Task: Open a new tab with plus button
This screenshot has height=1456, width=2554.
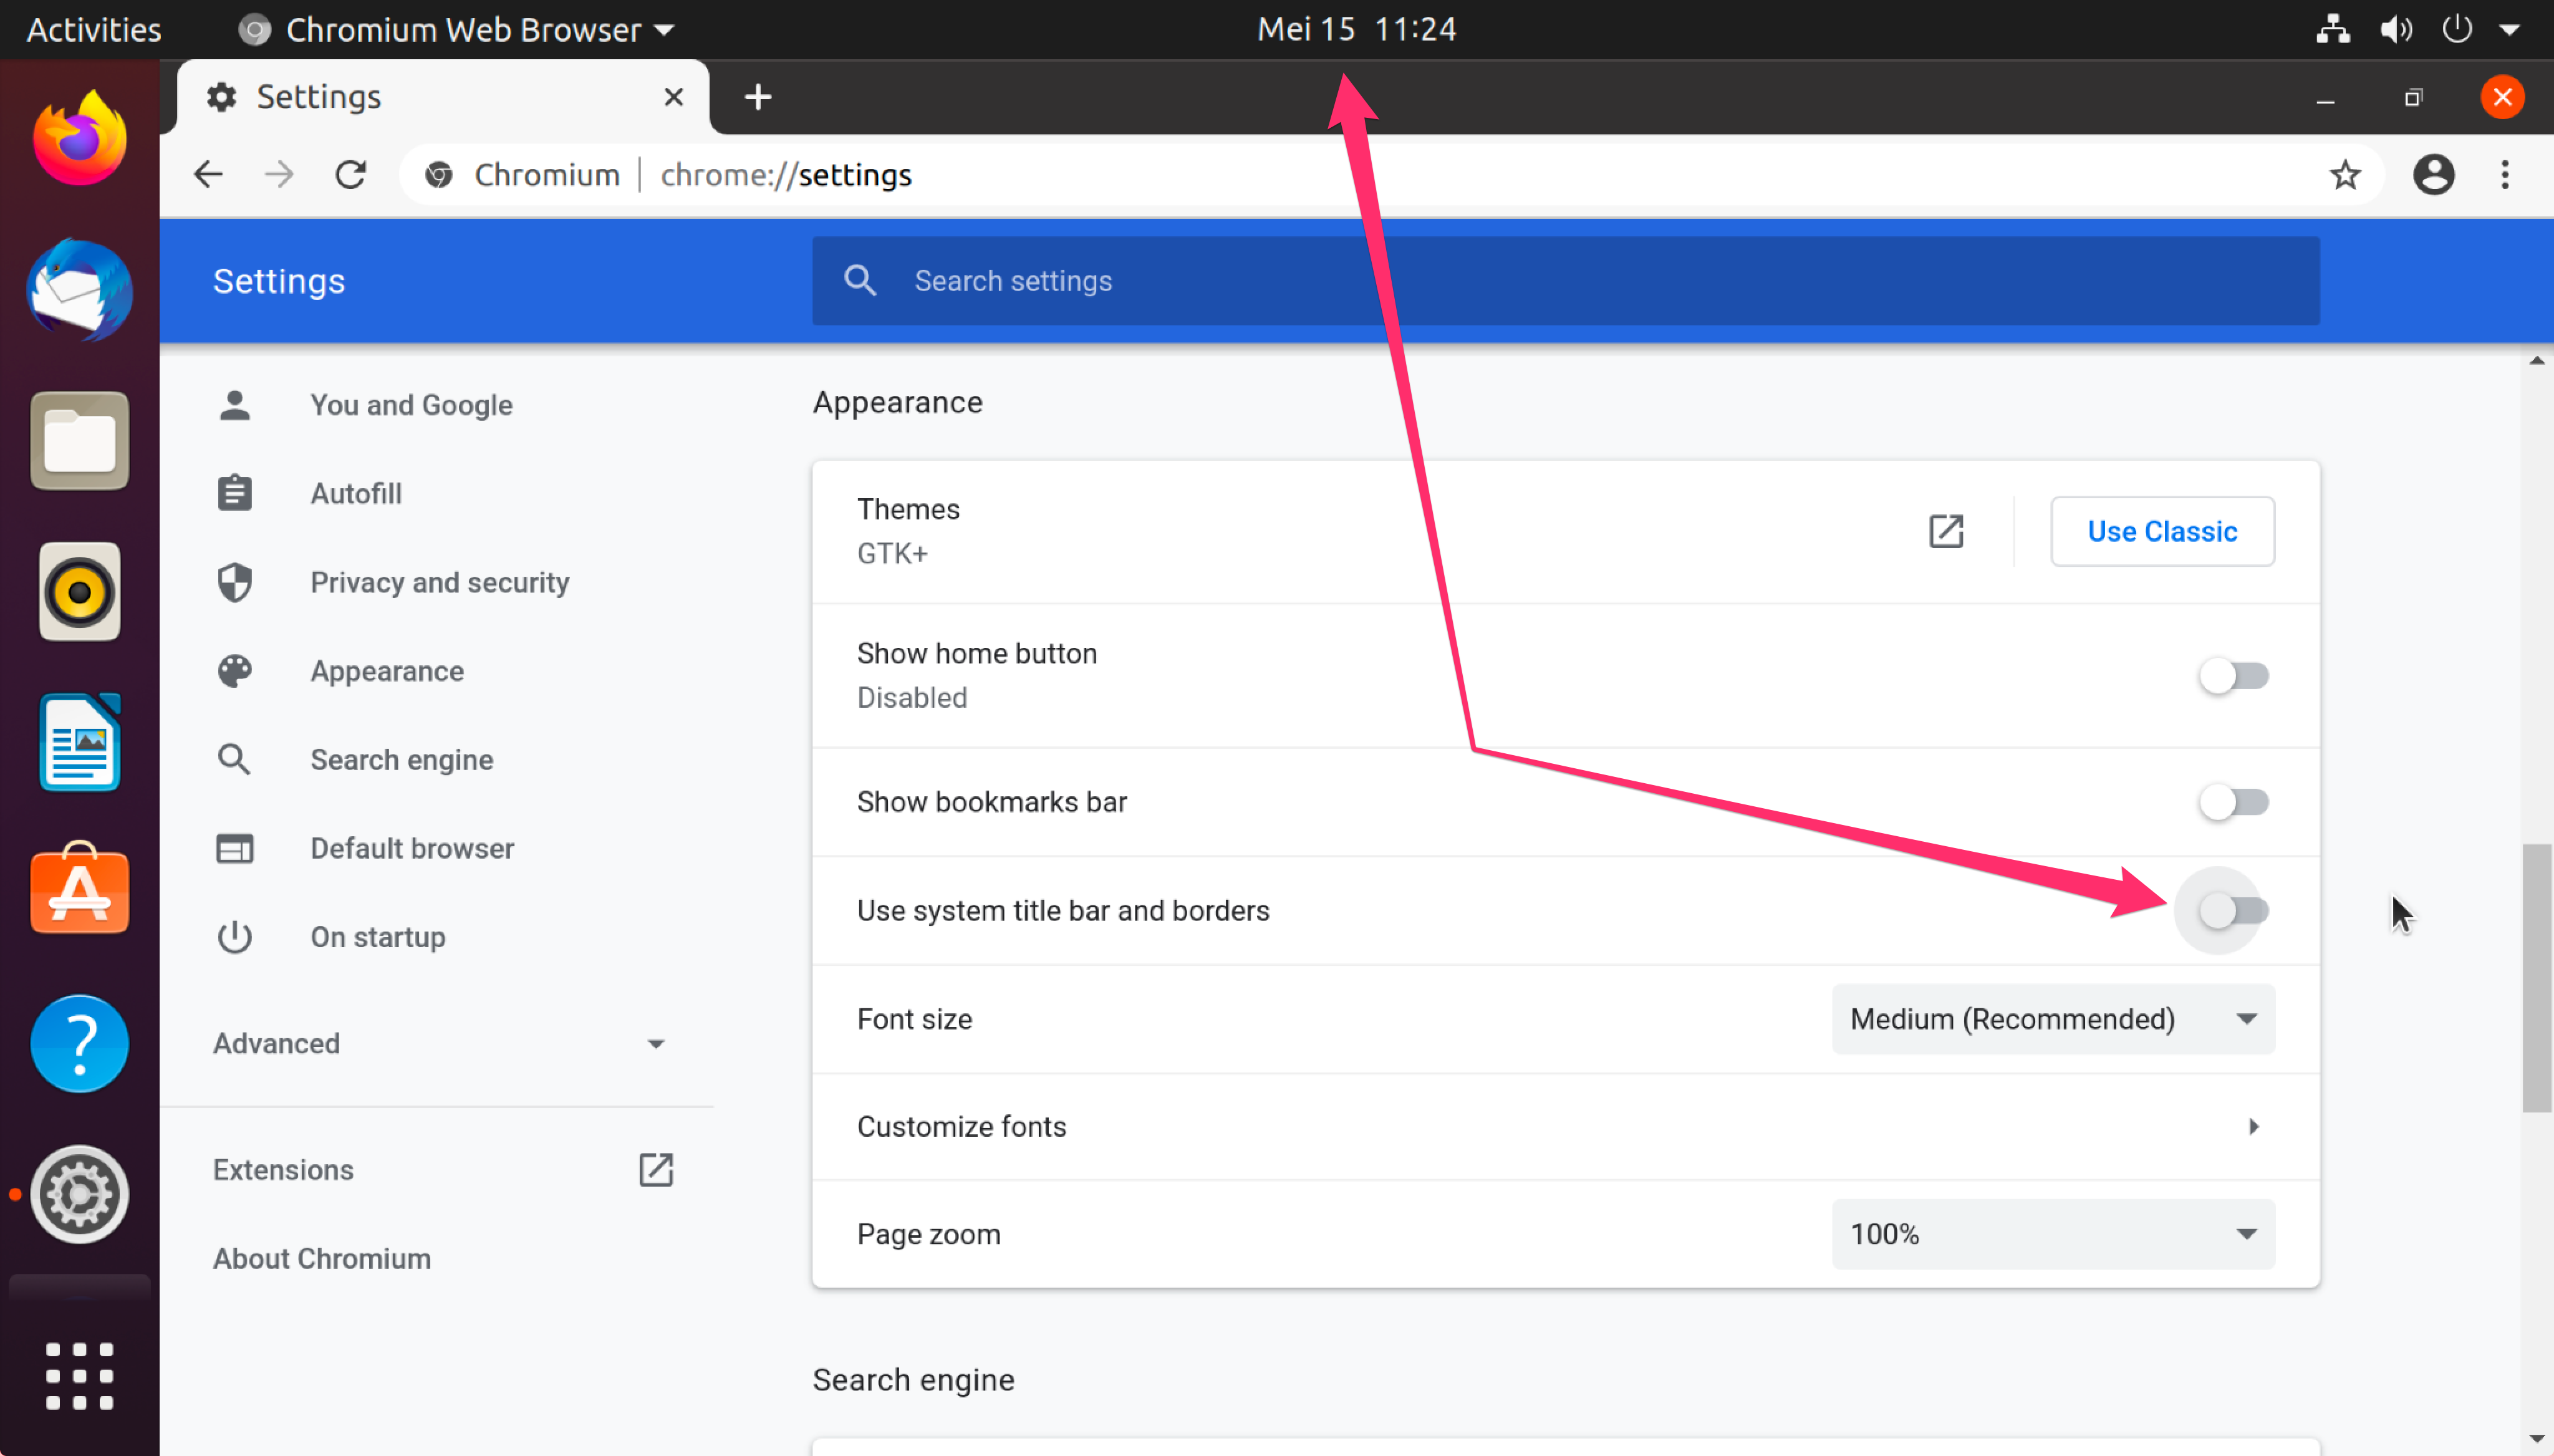Action: tap(758, 97)
